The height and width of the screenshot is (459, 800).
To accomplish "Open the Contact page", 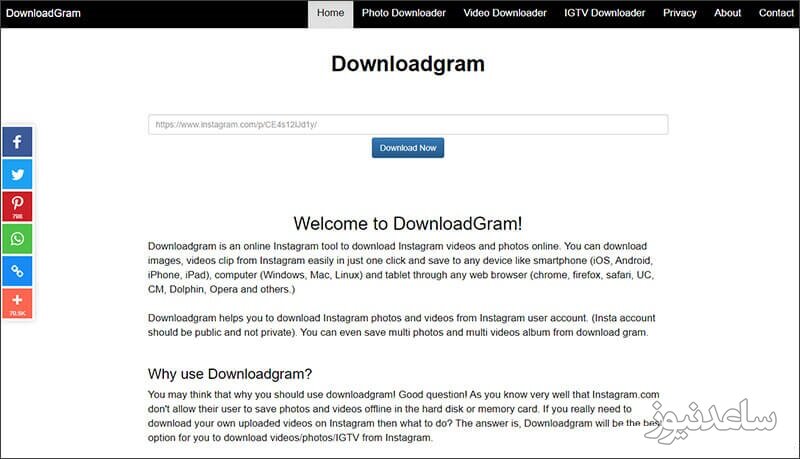I will [x=776, y=13].
